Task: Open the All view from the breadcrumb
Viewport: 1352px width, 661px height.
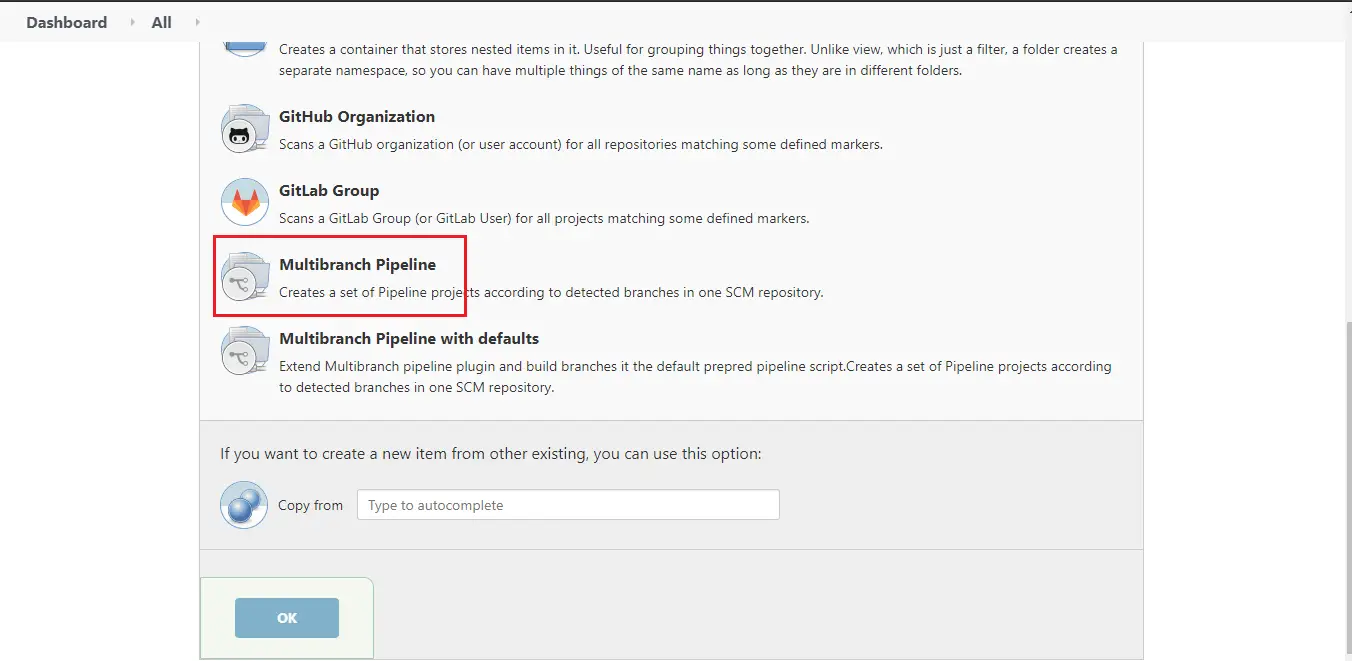Action: [160, 22]
